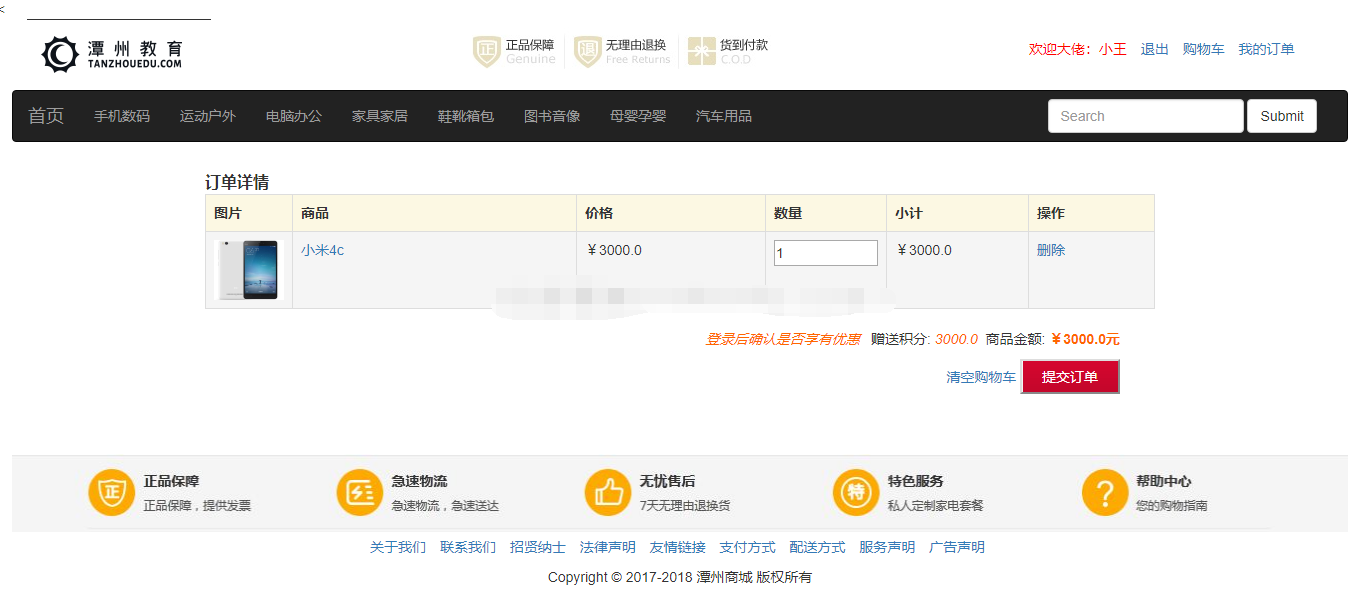Click the ￥3000.0 price cell

(x=614, y=250)
